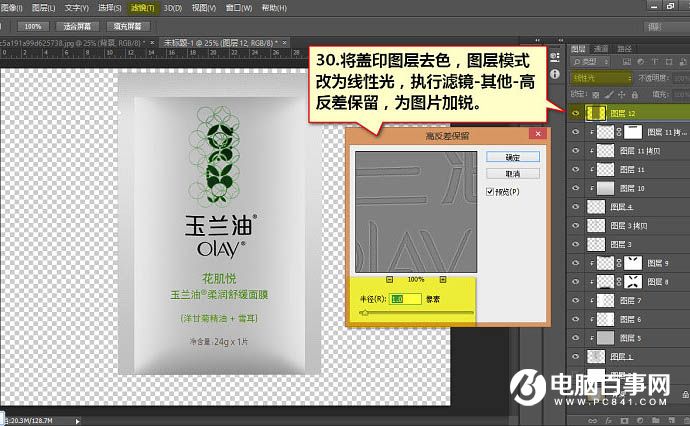Hide 图层 12 layer visibility
Screen dimensions: 690x426
[576, 113]
